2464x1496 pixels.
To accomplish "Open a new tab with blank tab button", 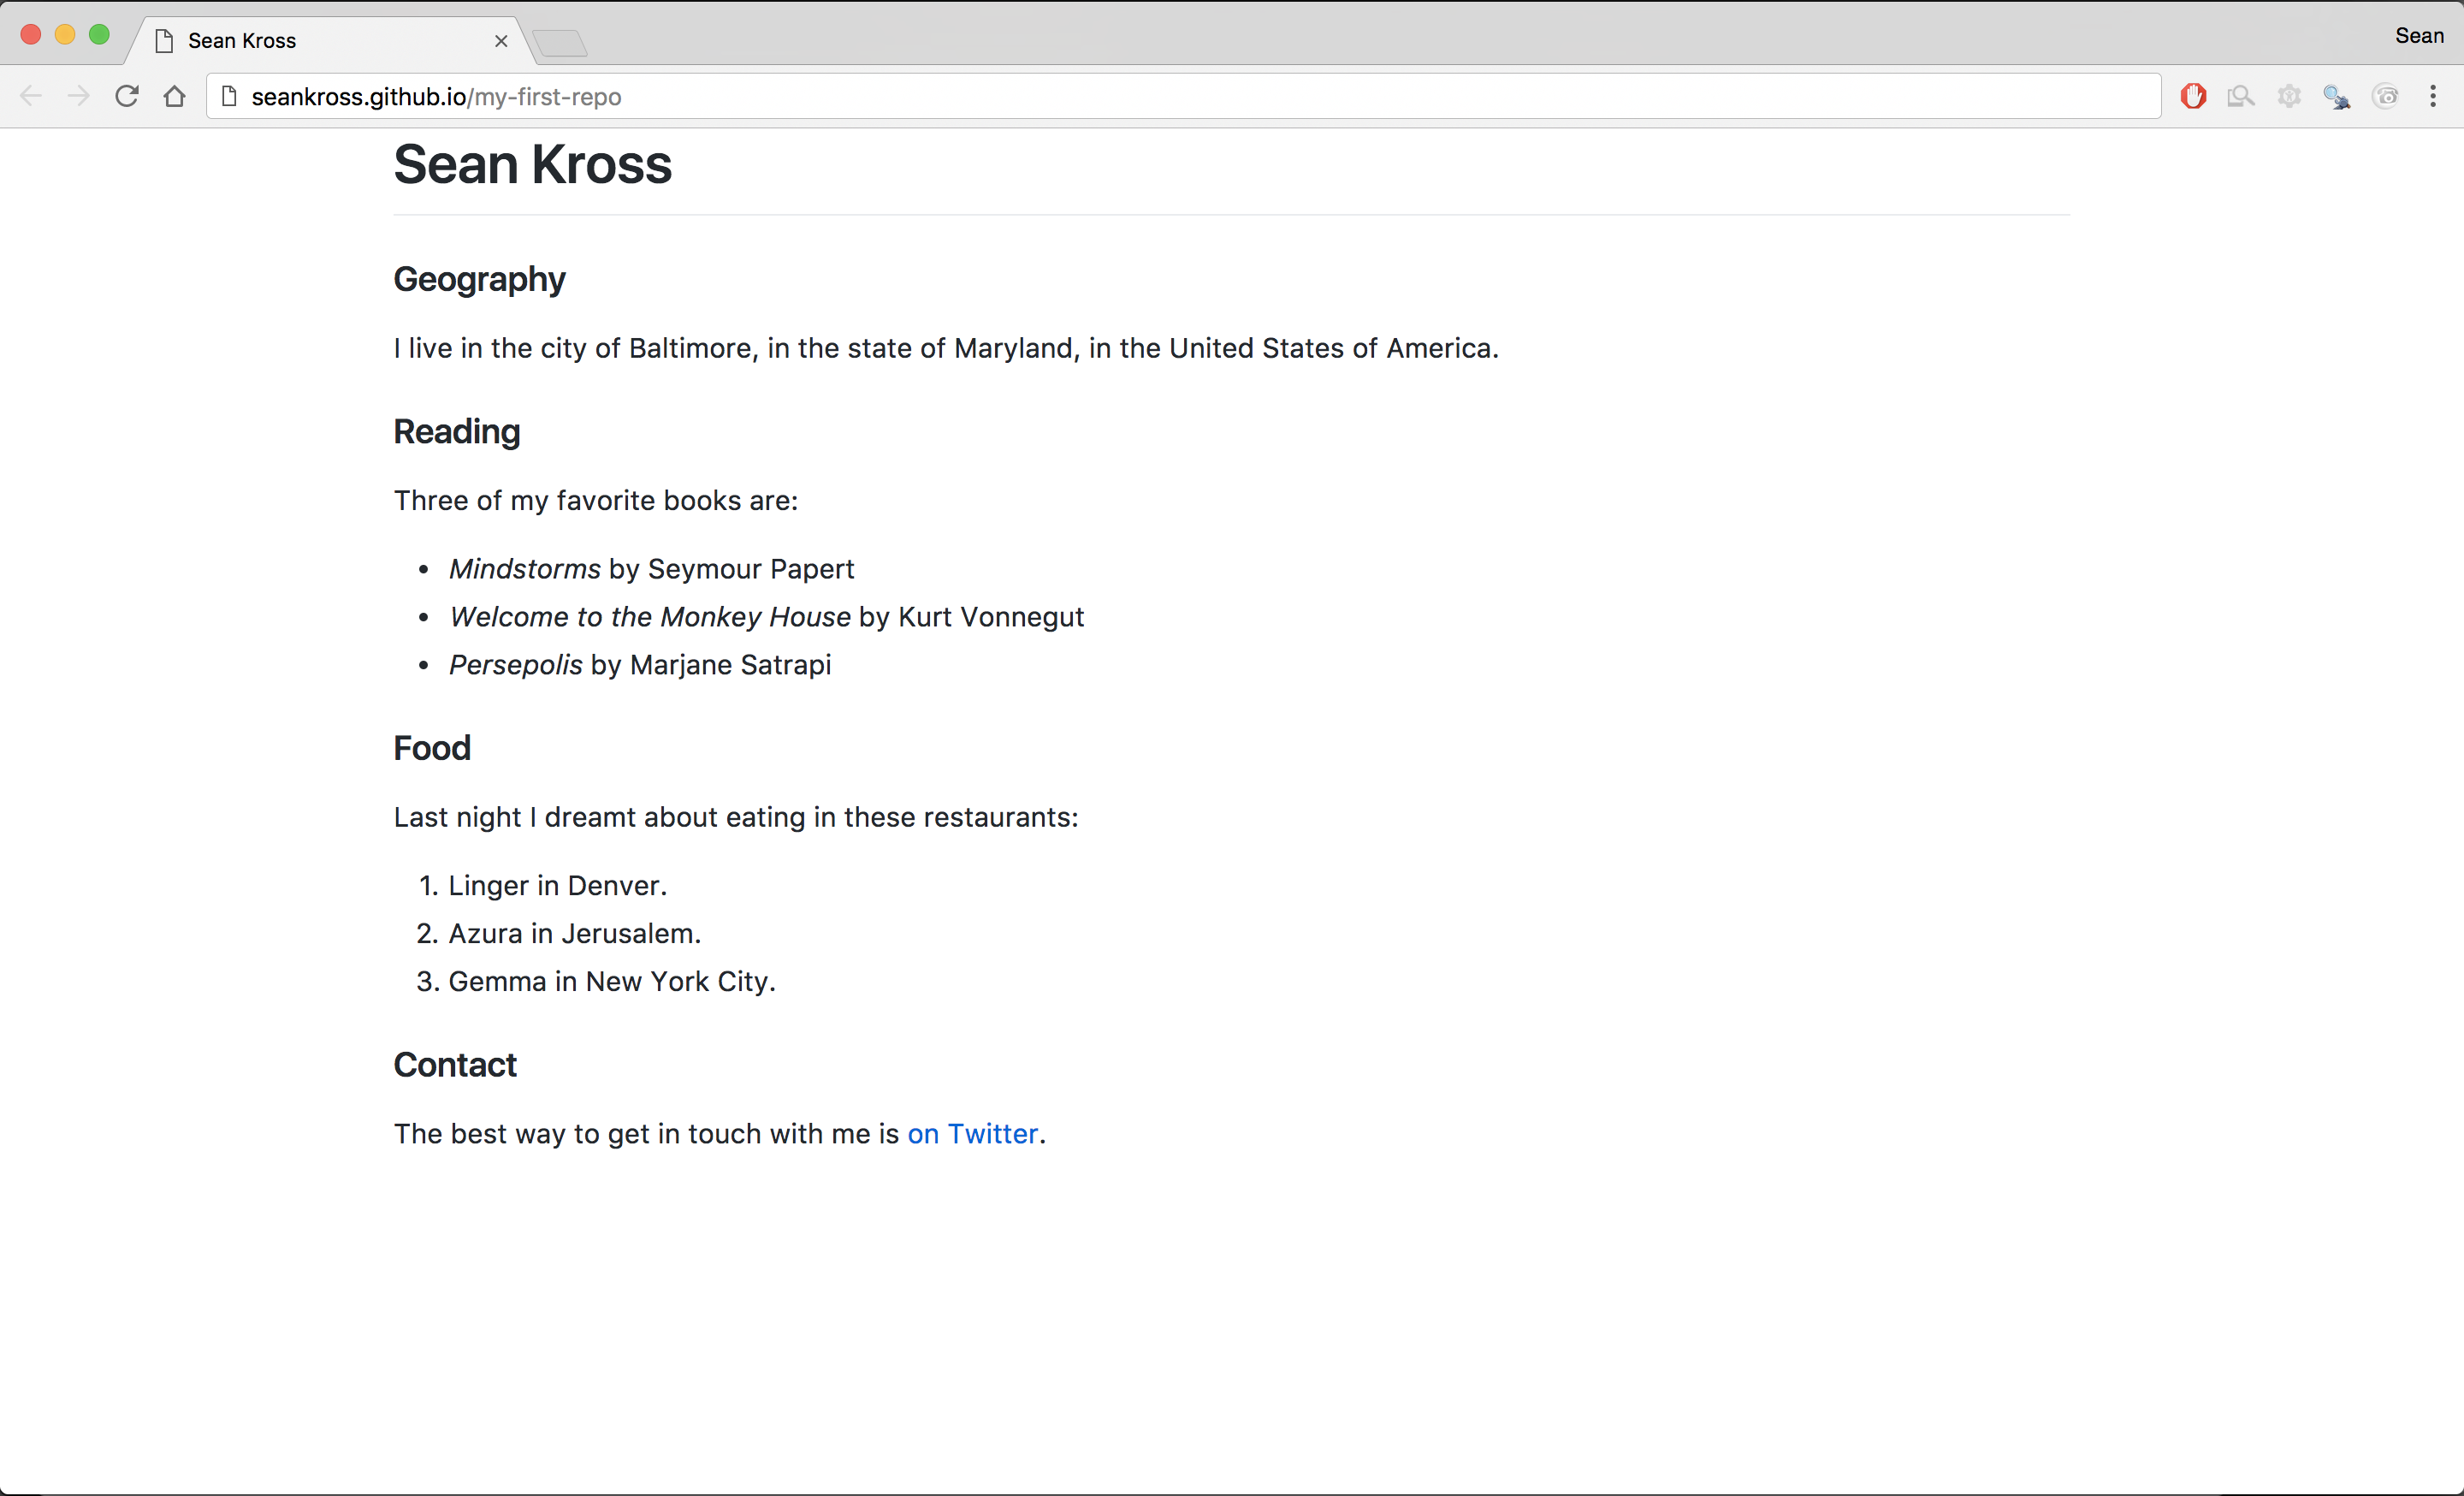I will [x=560, y=43].
